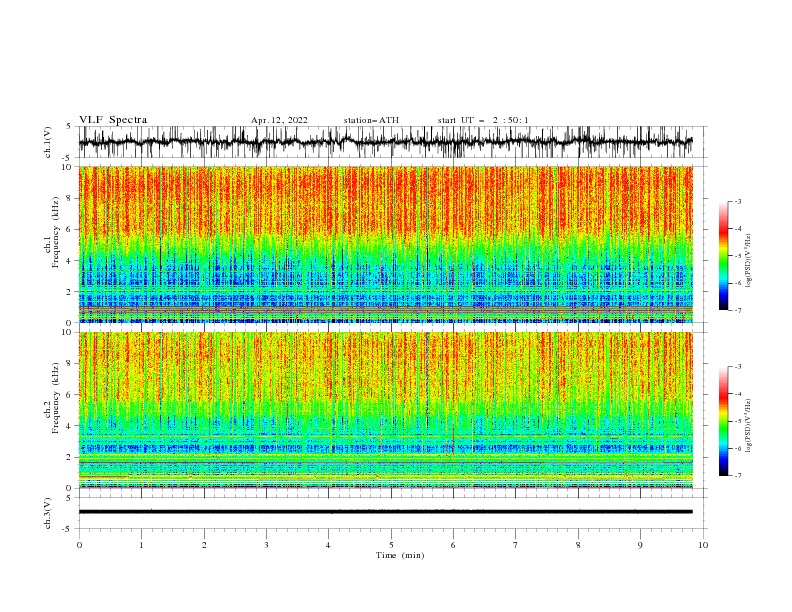Select the log(PSD) label beside ch.1 color bar
This screenshot has width=792, height=612.
[x=749, y=261]
